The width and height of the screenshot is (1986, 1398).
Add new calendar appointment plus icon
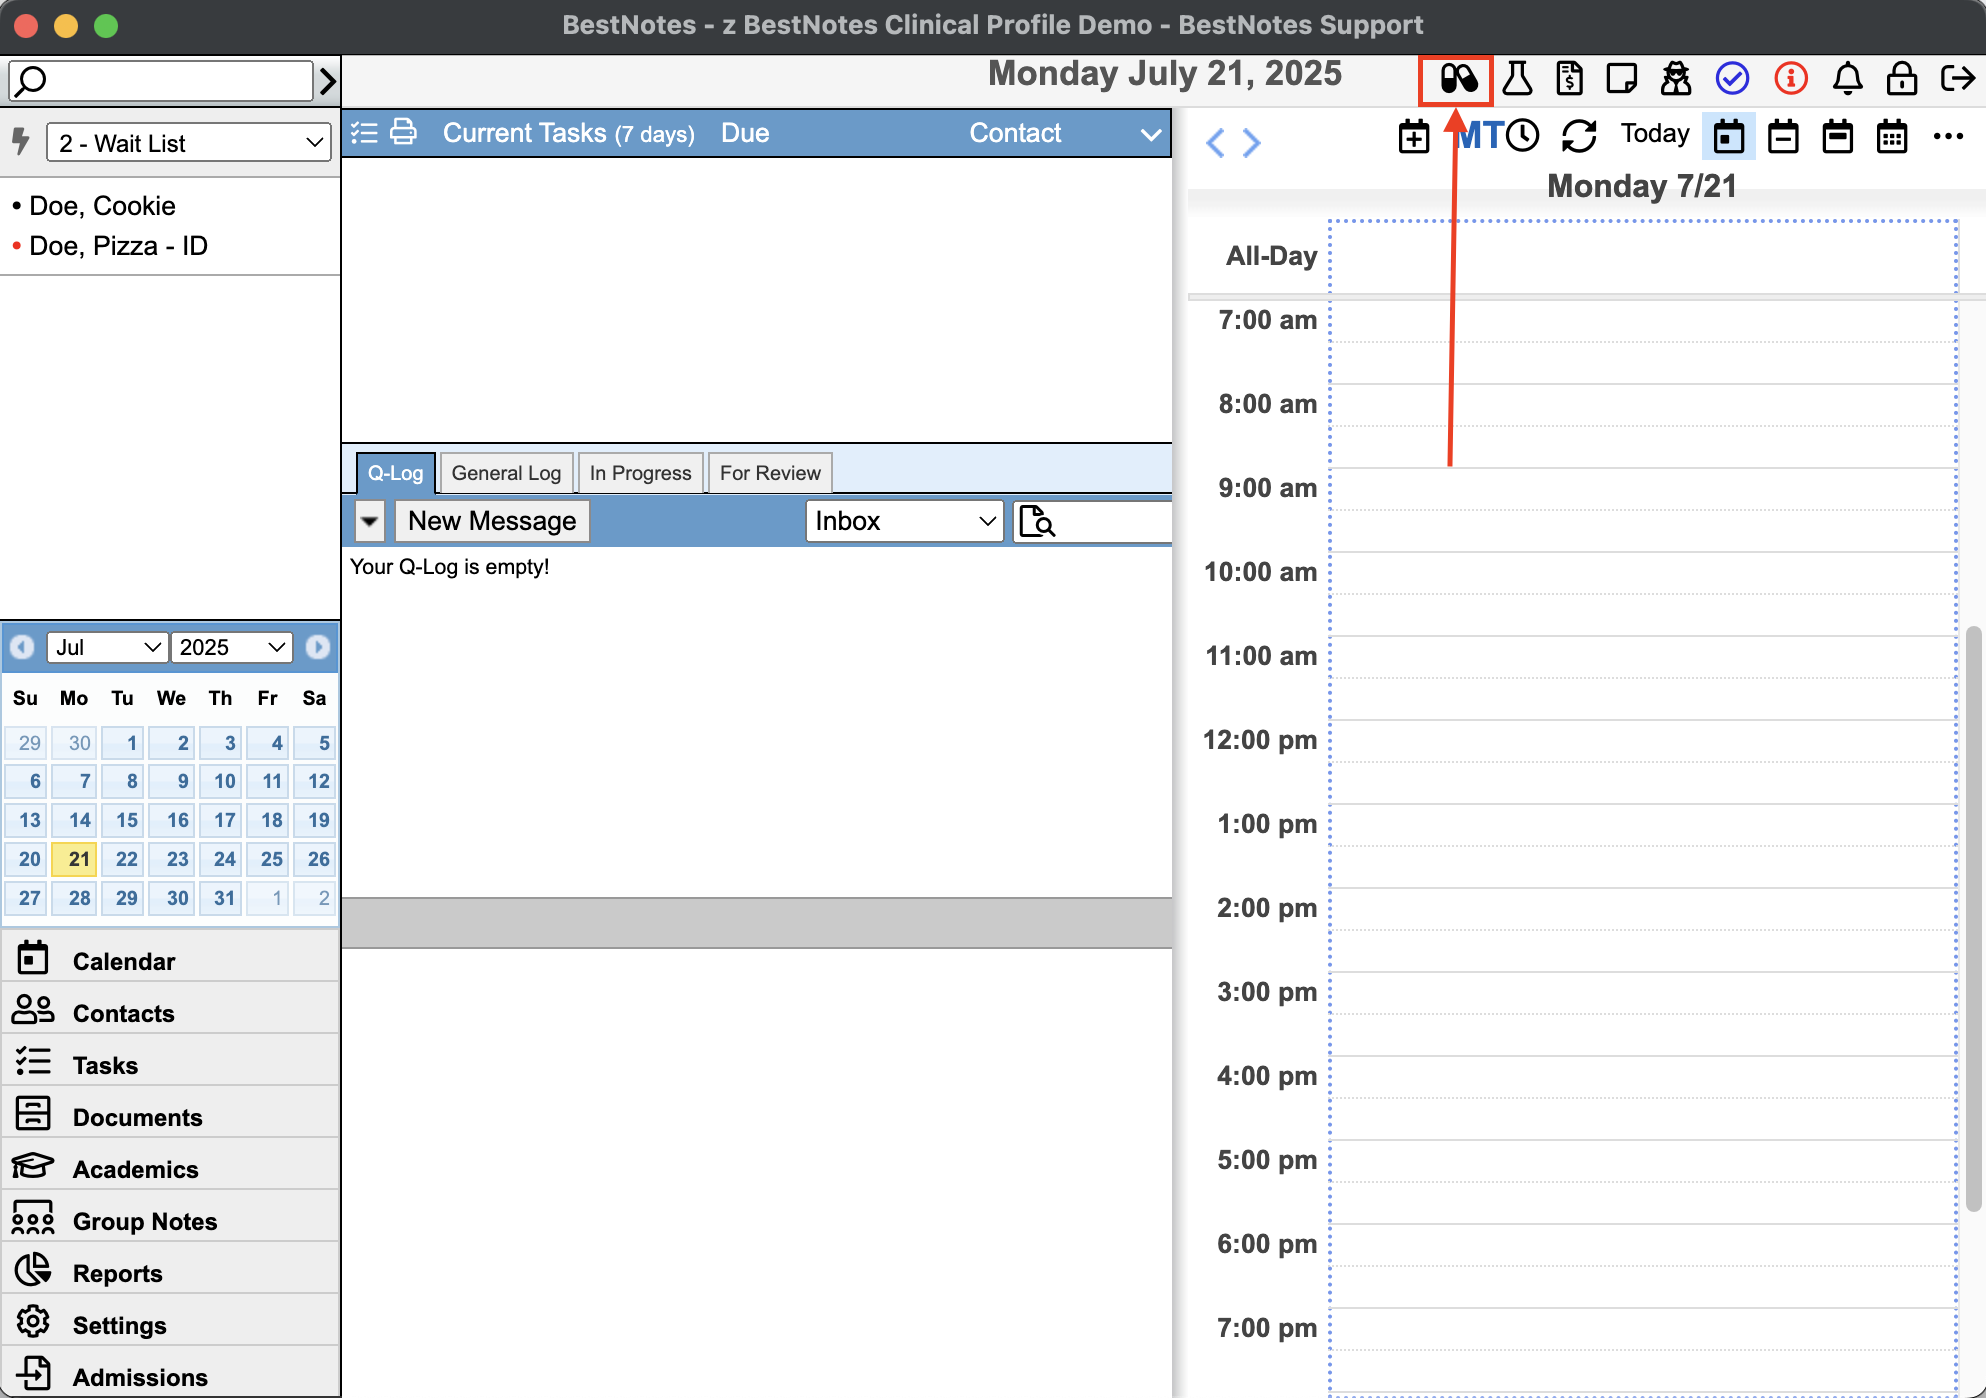pyautogui.click(x=1414, y=136)
